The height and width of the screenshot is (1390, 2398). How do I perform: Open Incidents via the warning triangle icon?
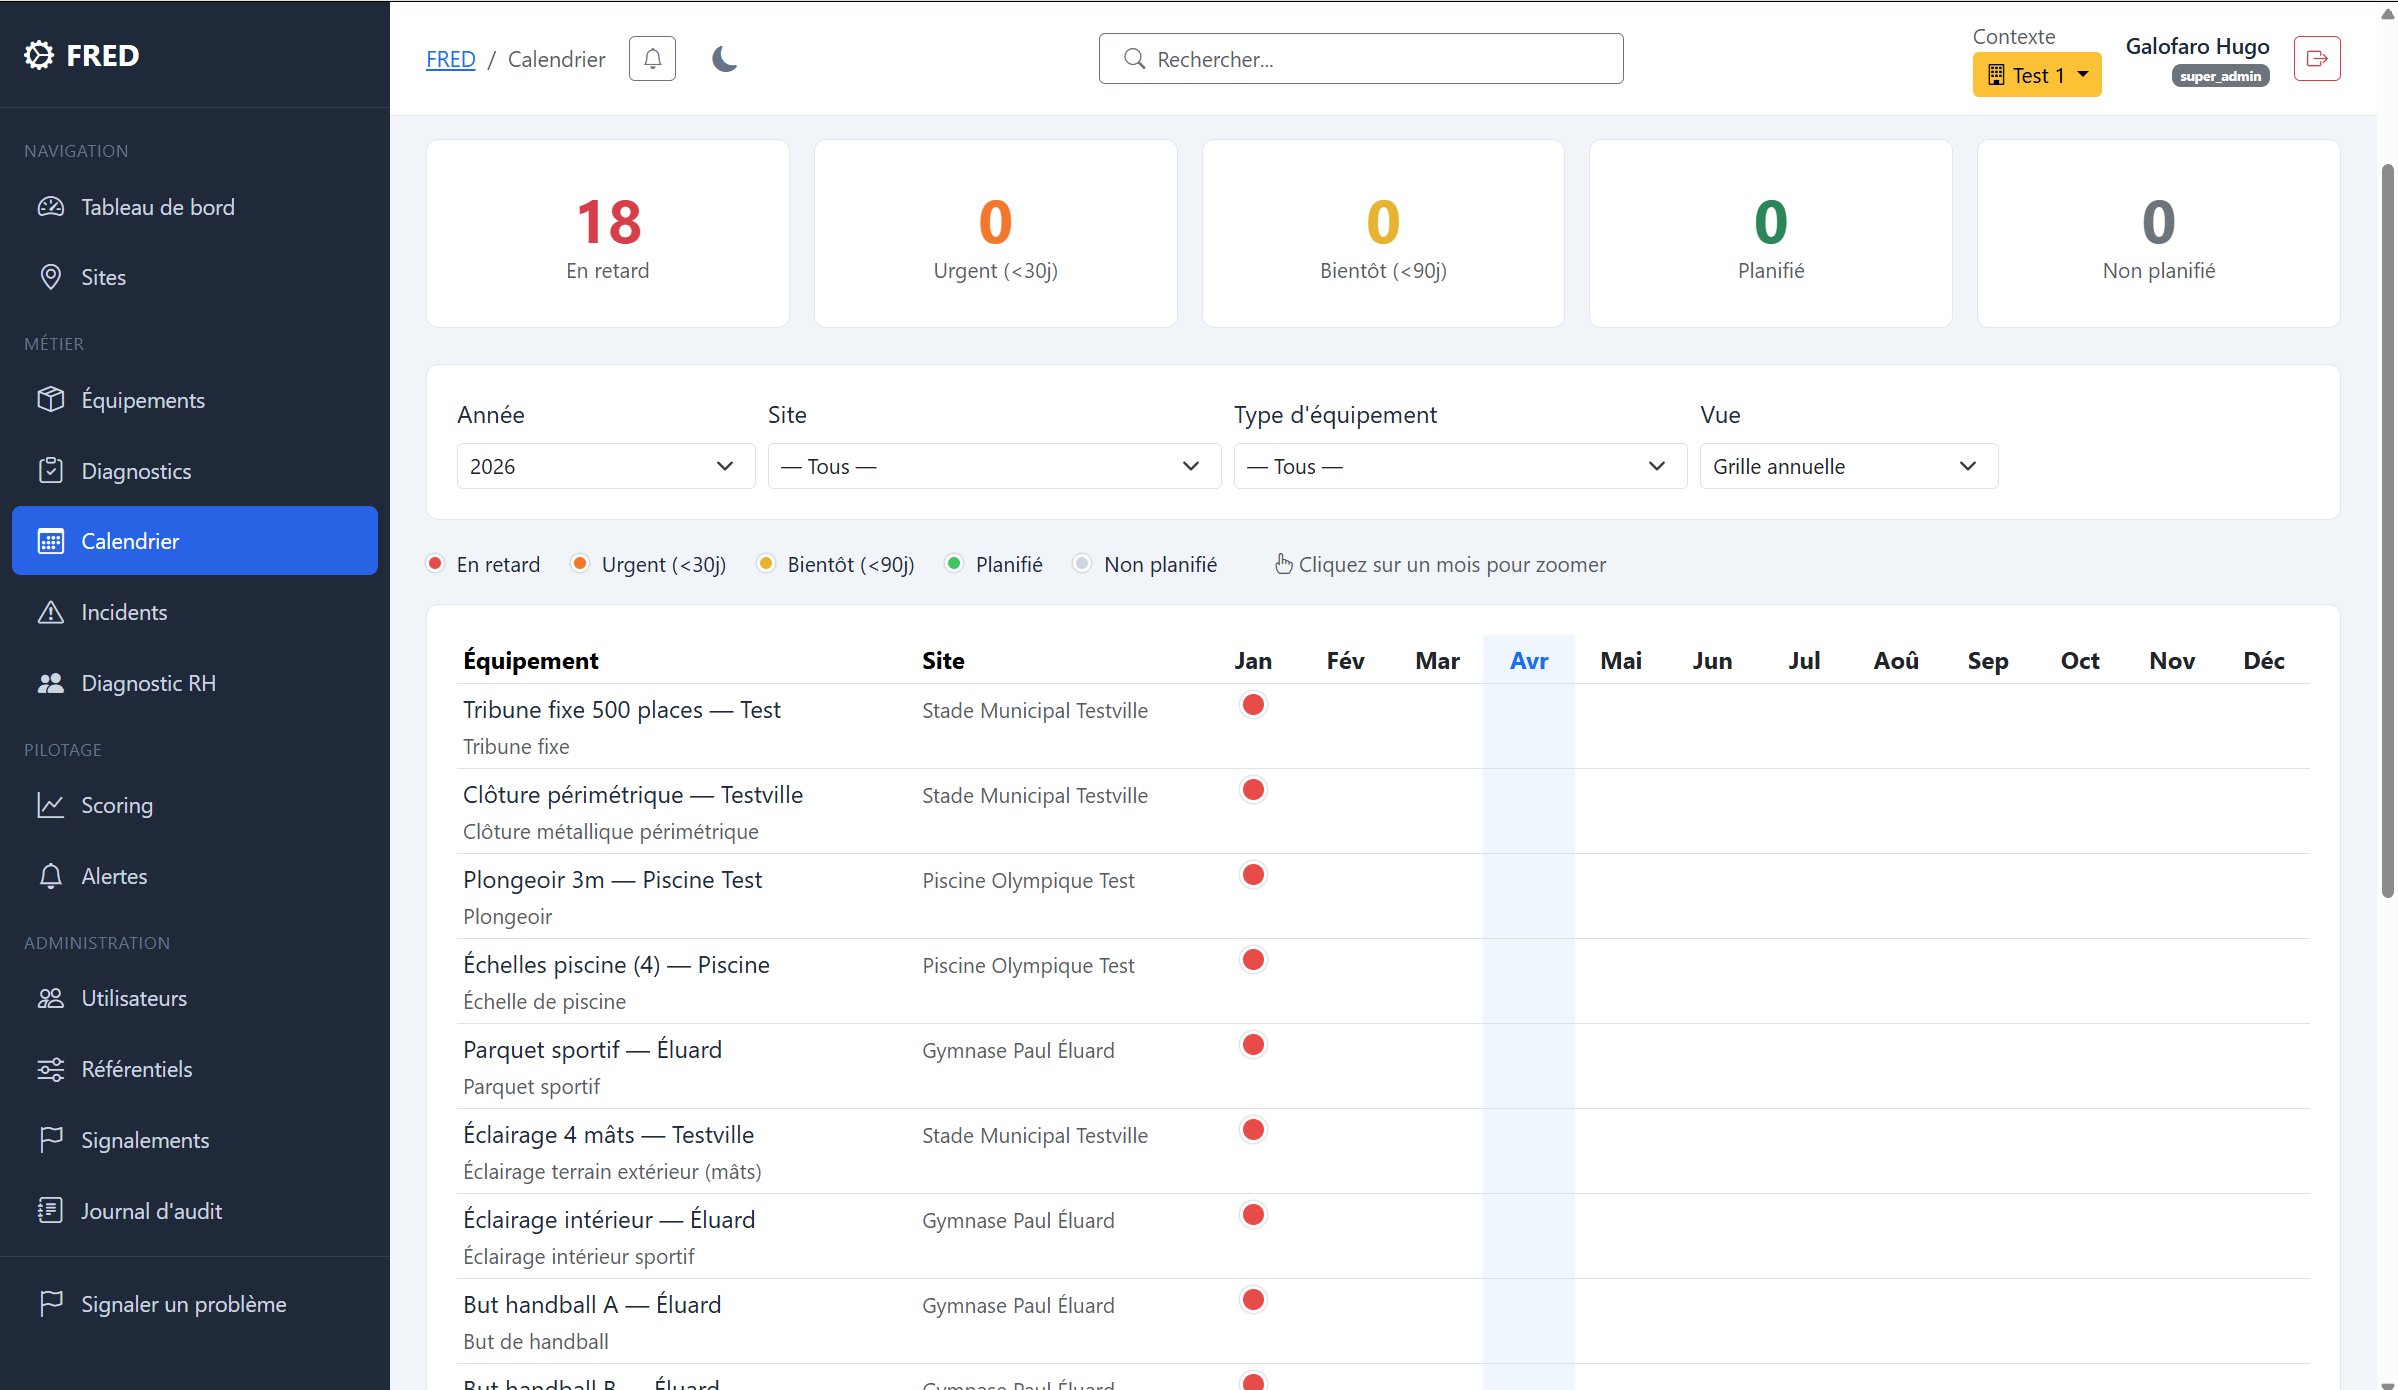click(50, 612)
